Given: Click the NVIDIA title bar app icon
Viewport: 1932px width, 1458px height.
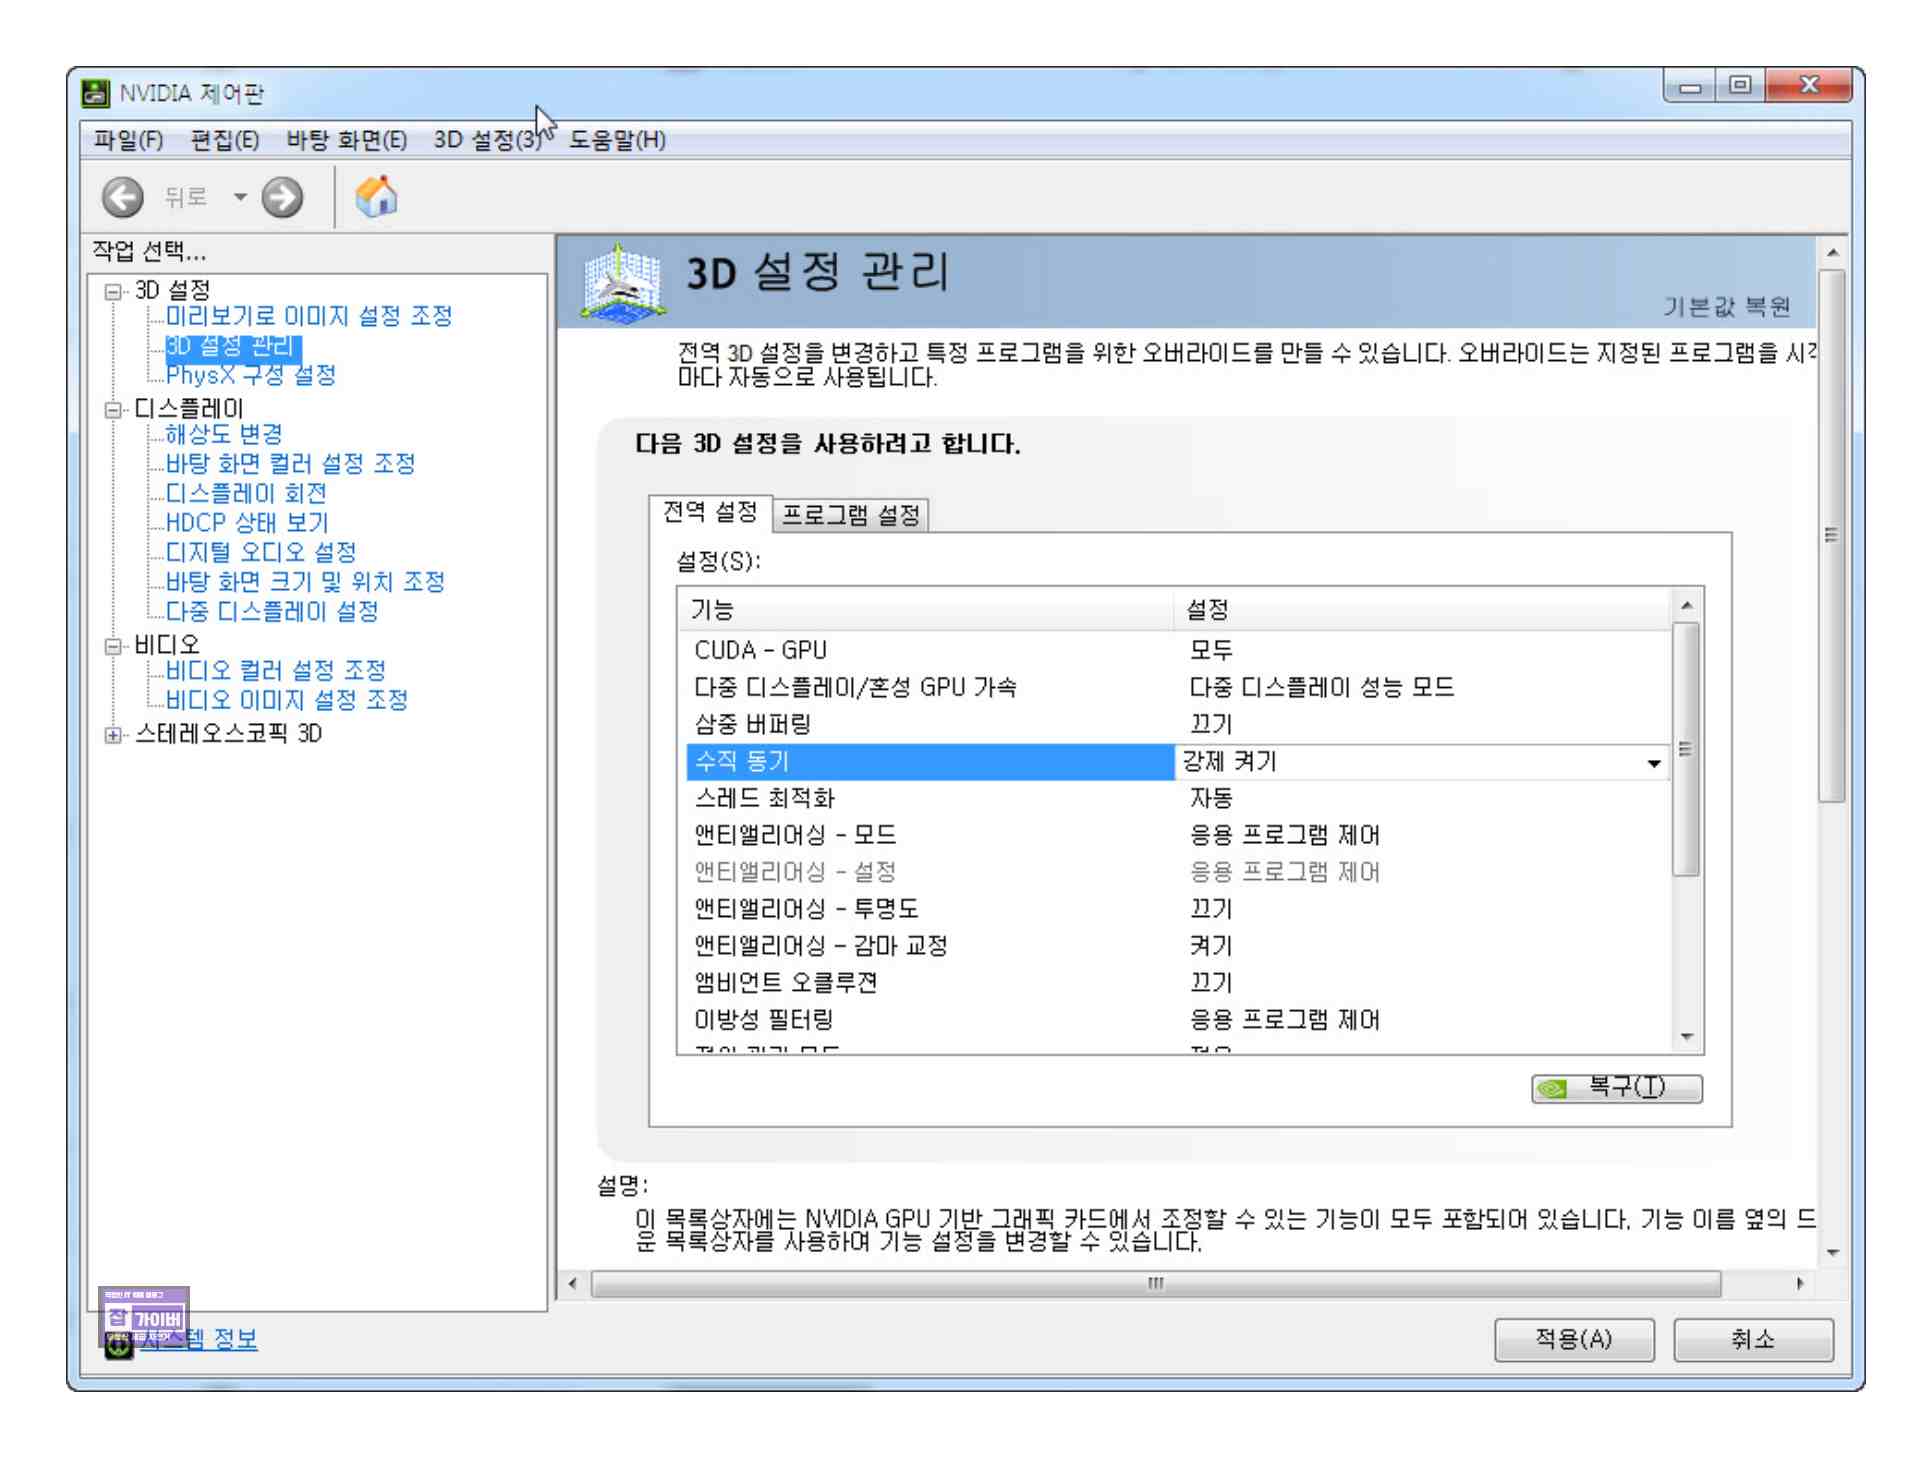Looking at the screenshot, I should pos(95,94).
